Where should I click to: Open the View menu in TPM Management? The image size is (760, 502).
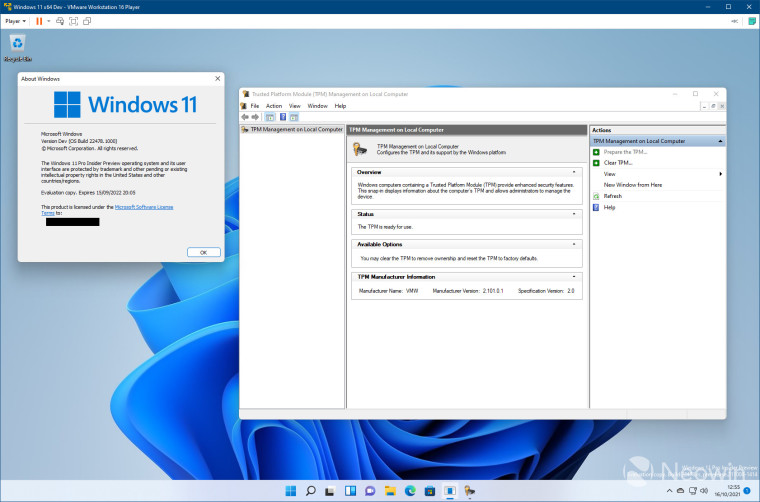(295, 106)
